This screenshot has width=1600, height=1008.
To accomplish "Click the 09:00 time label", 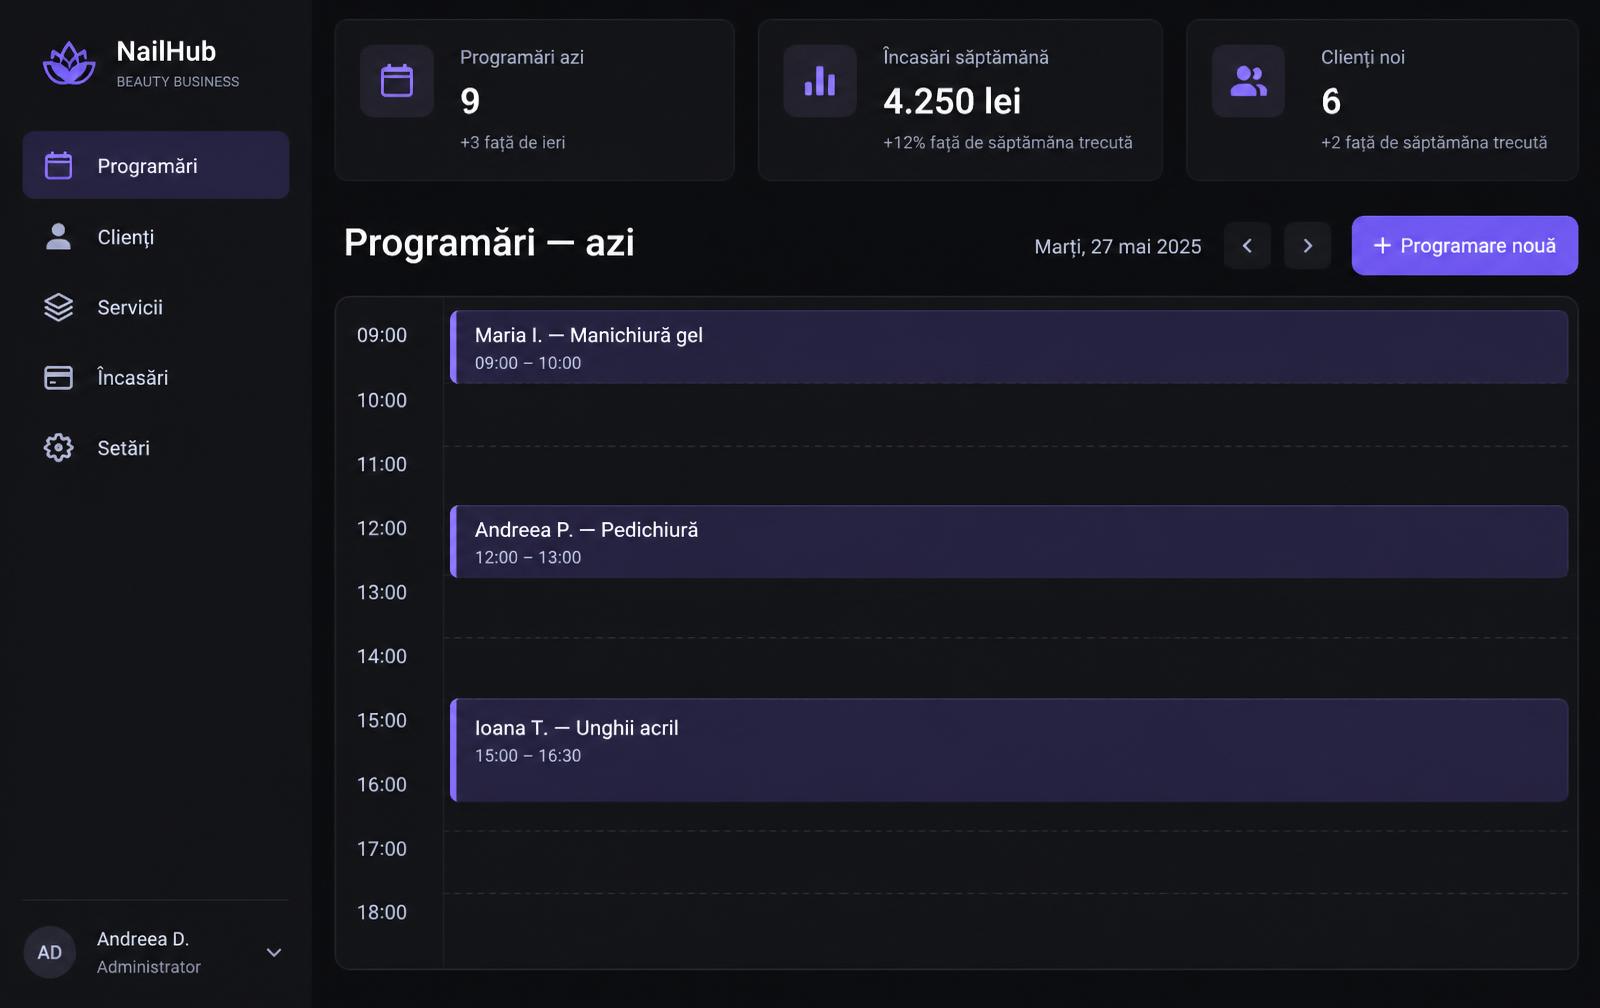I will [x=382, y=335].
